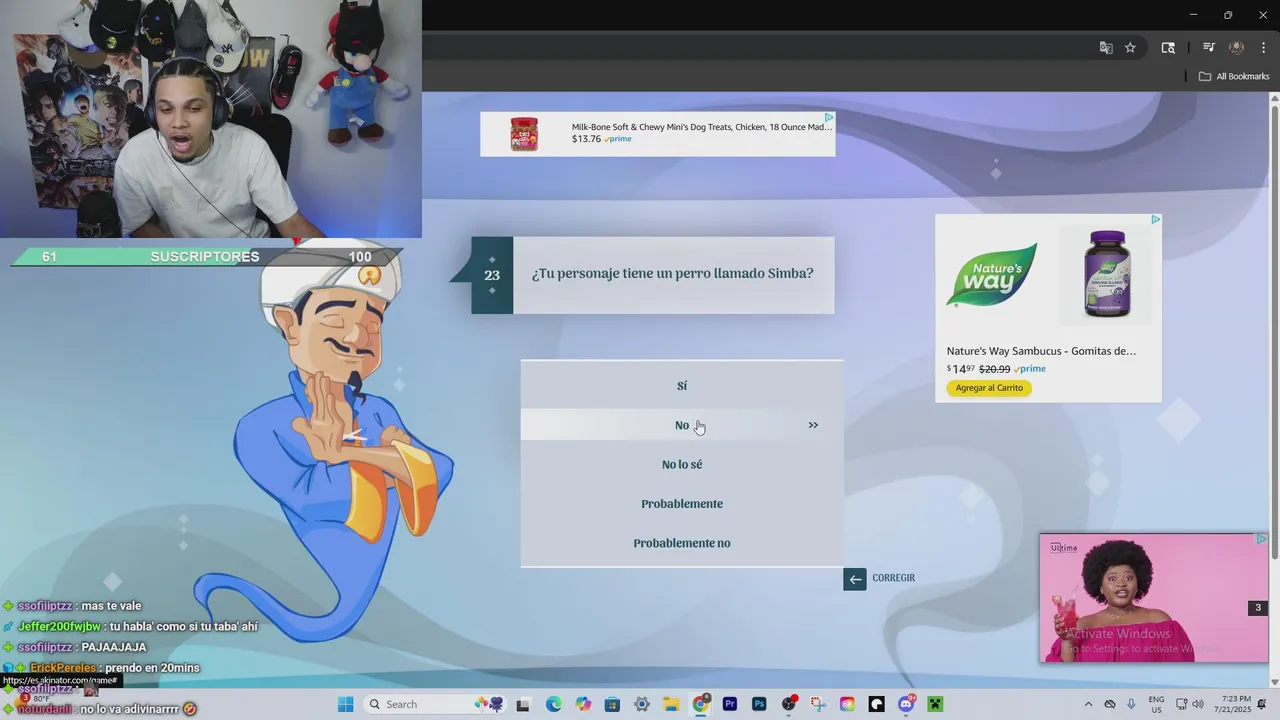Open the clock showing 7:23 PM
This screenshot has width=1280, height=720.
[x=1235, y=704]
